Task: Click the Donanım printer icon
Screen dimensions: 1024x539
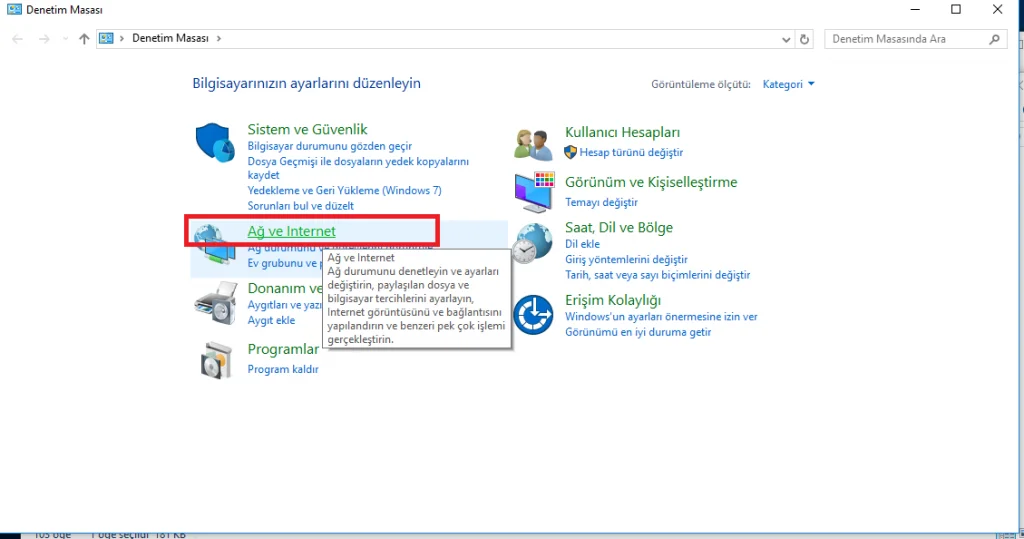Action: point(214,303)
